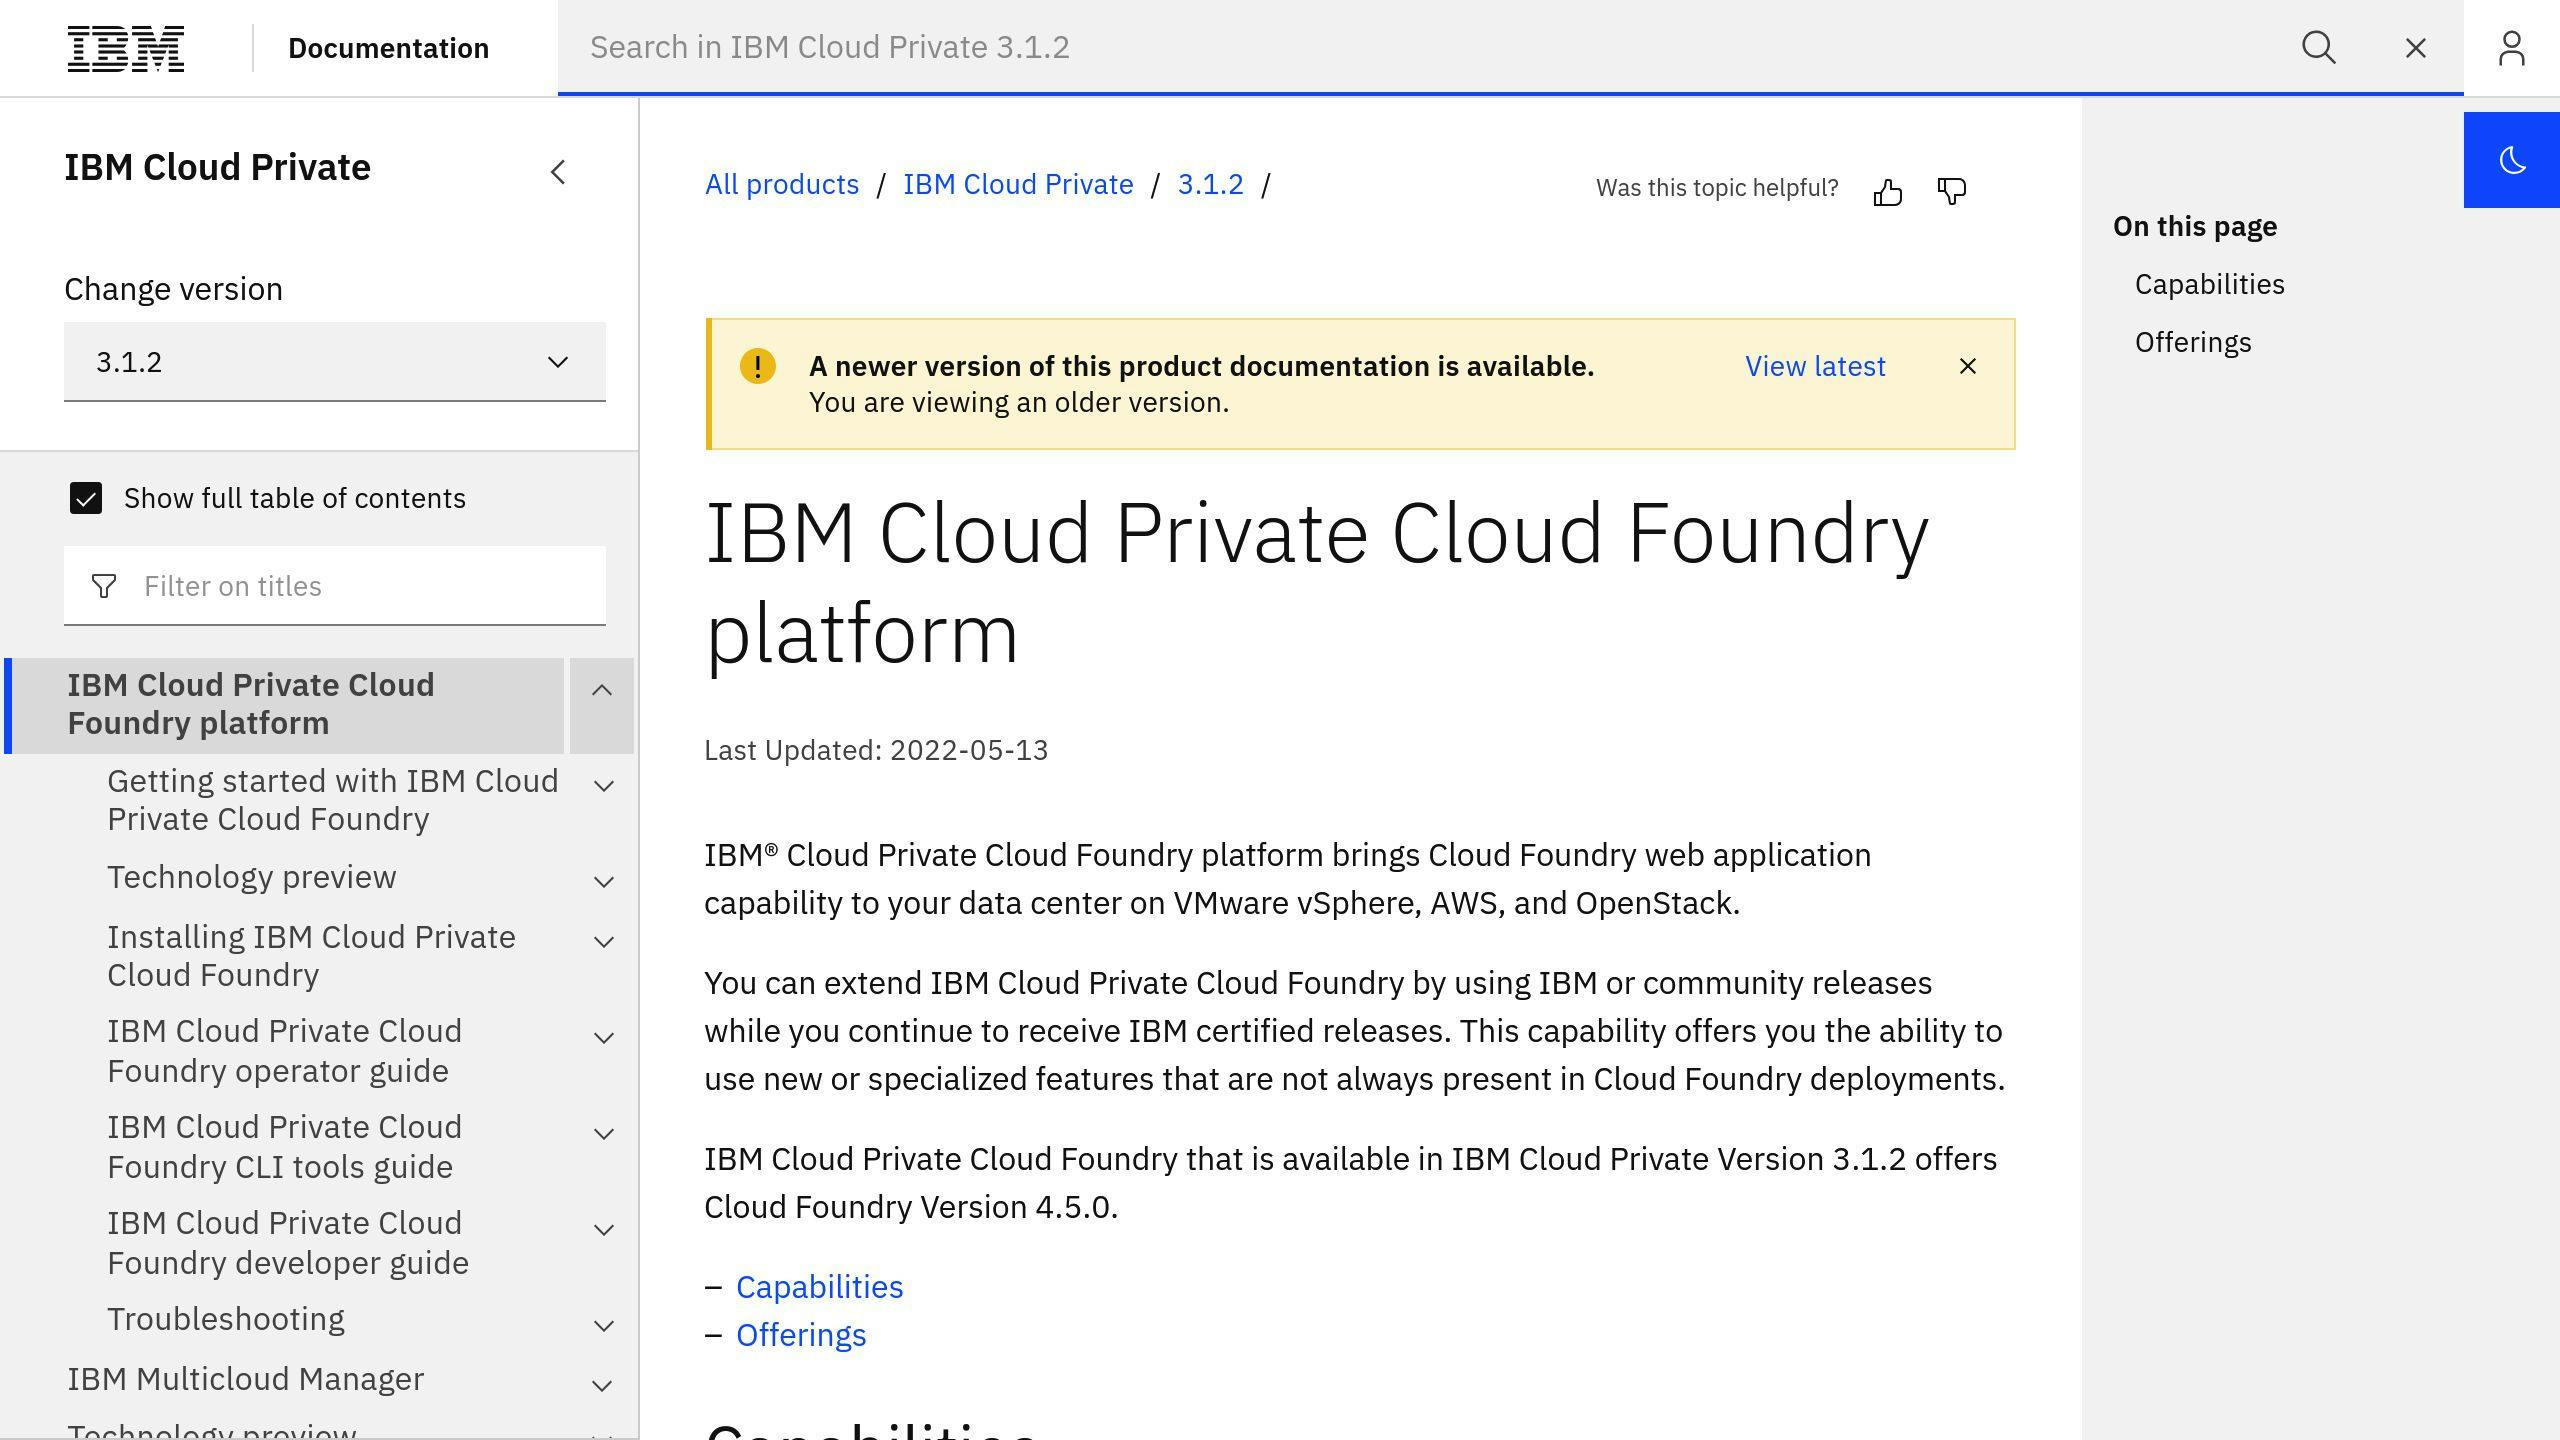Click the user account profile icon
Viewport: 2560px width, 1440px height.
pos(2511,47)
